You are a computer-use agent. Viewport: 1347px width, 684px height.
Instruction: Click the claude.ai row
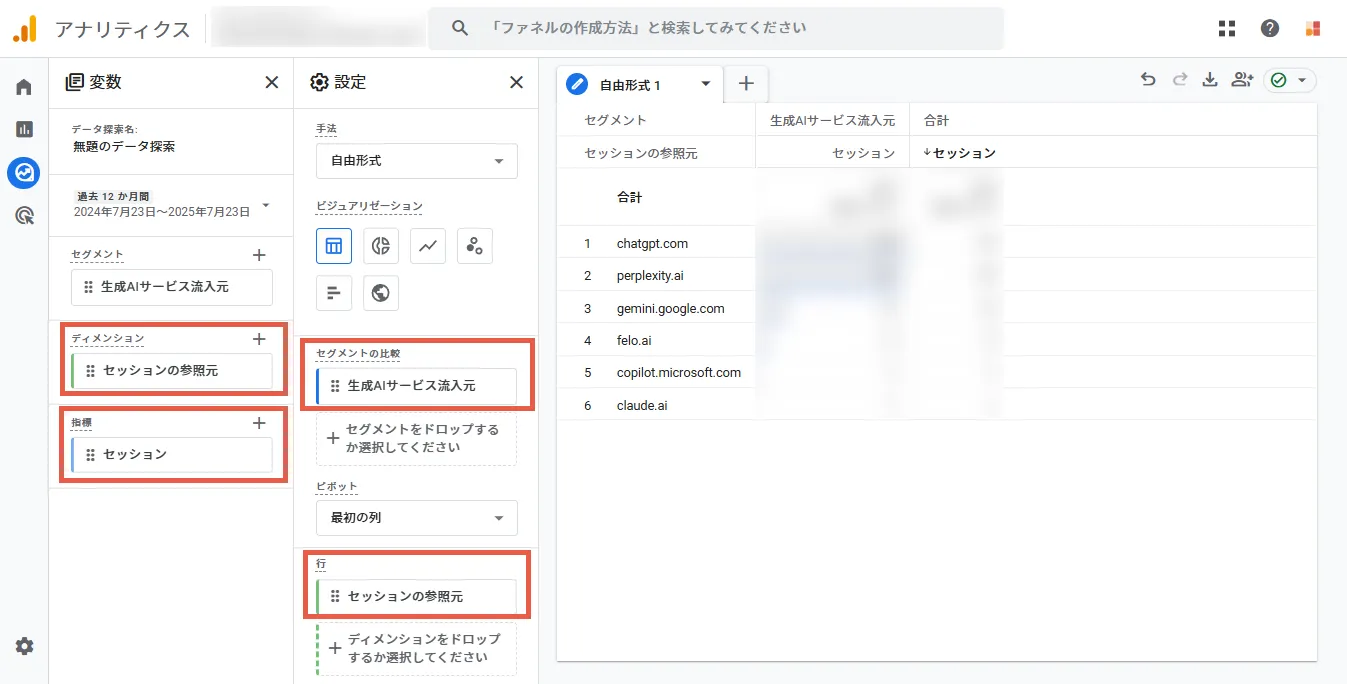[x=642, y=405]
